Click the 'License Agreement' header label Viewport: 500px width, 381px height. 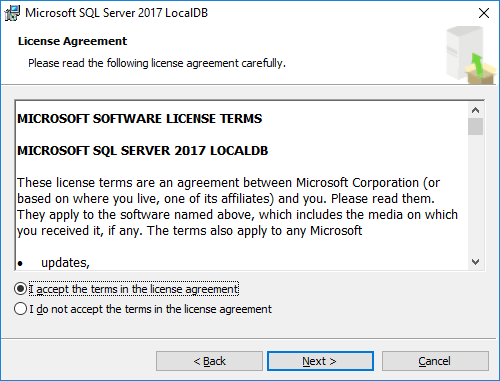pyautogui.click(x=72, y=41)
